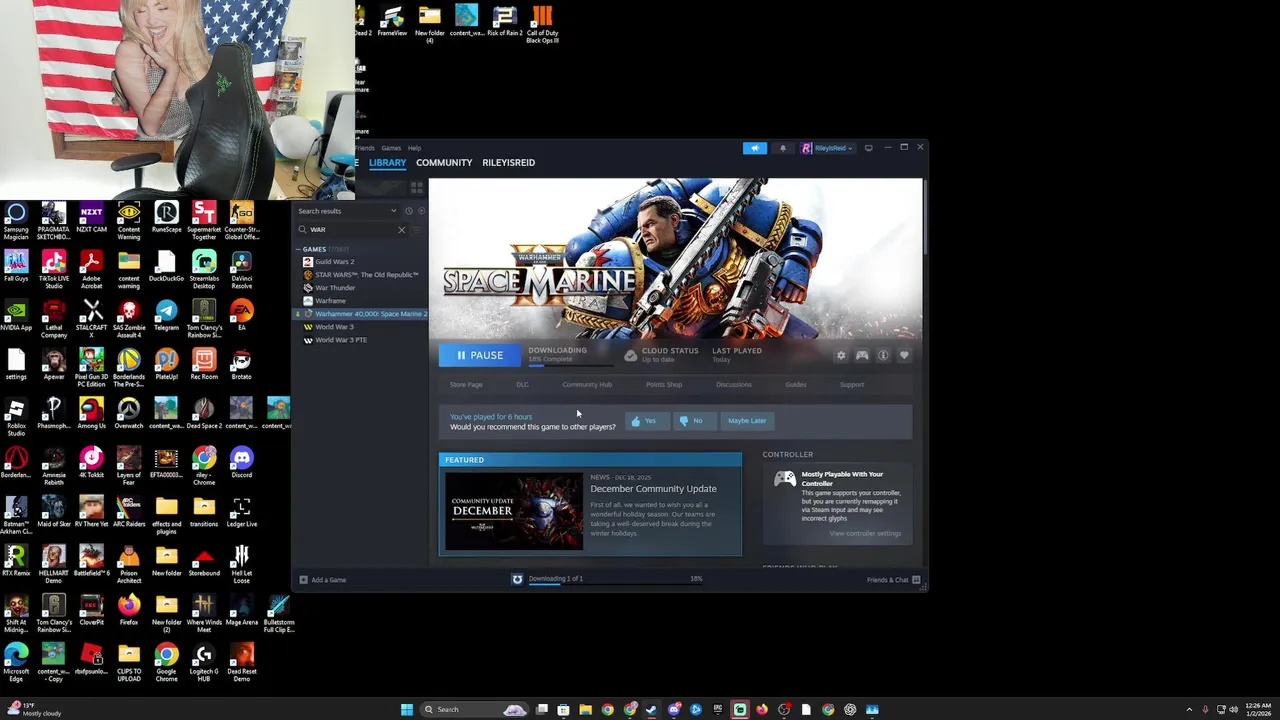Select Guild Wars 2 in list
This screenshot has height=720, width=1280.
coord(334,262)
